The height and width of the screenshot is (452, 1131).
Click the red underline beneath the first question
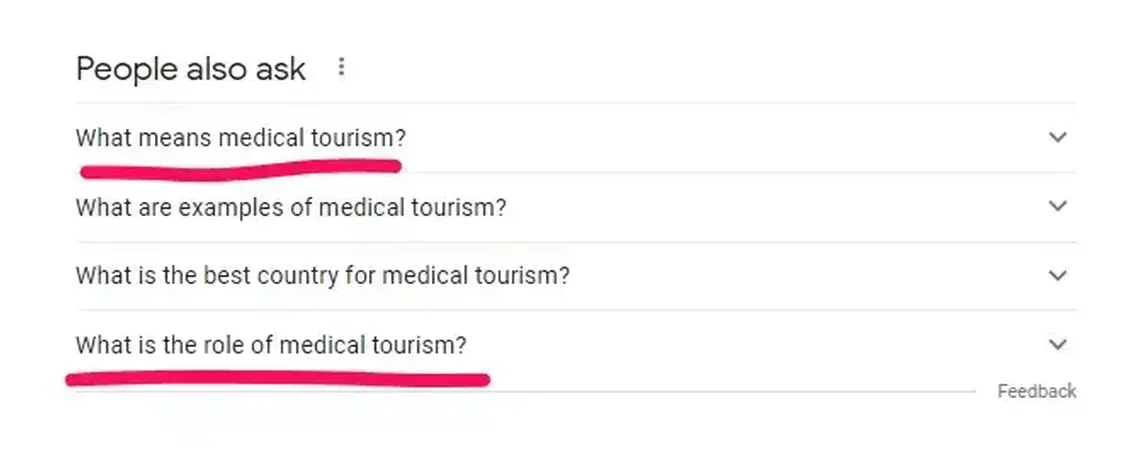[240, 168]
